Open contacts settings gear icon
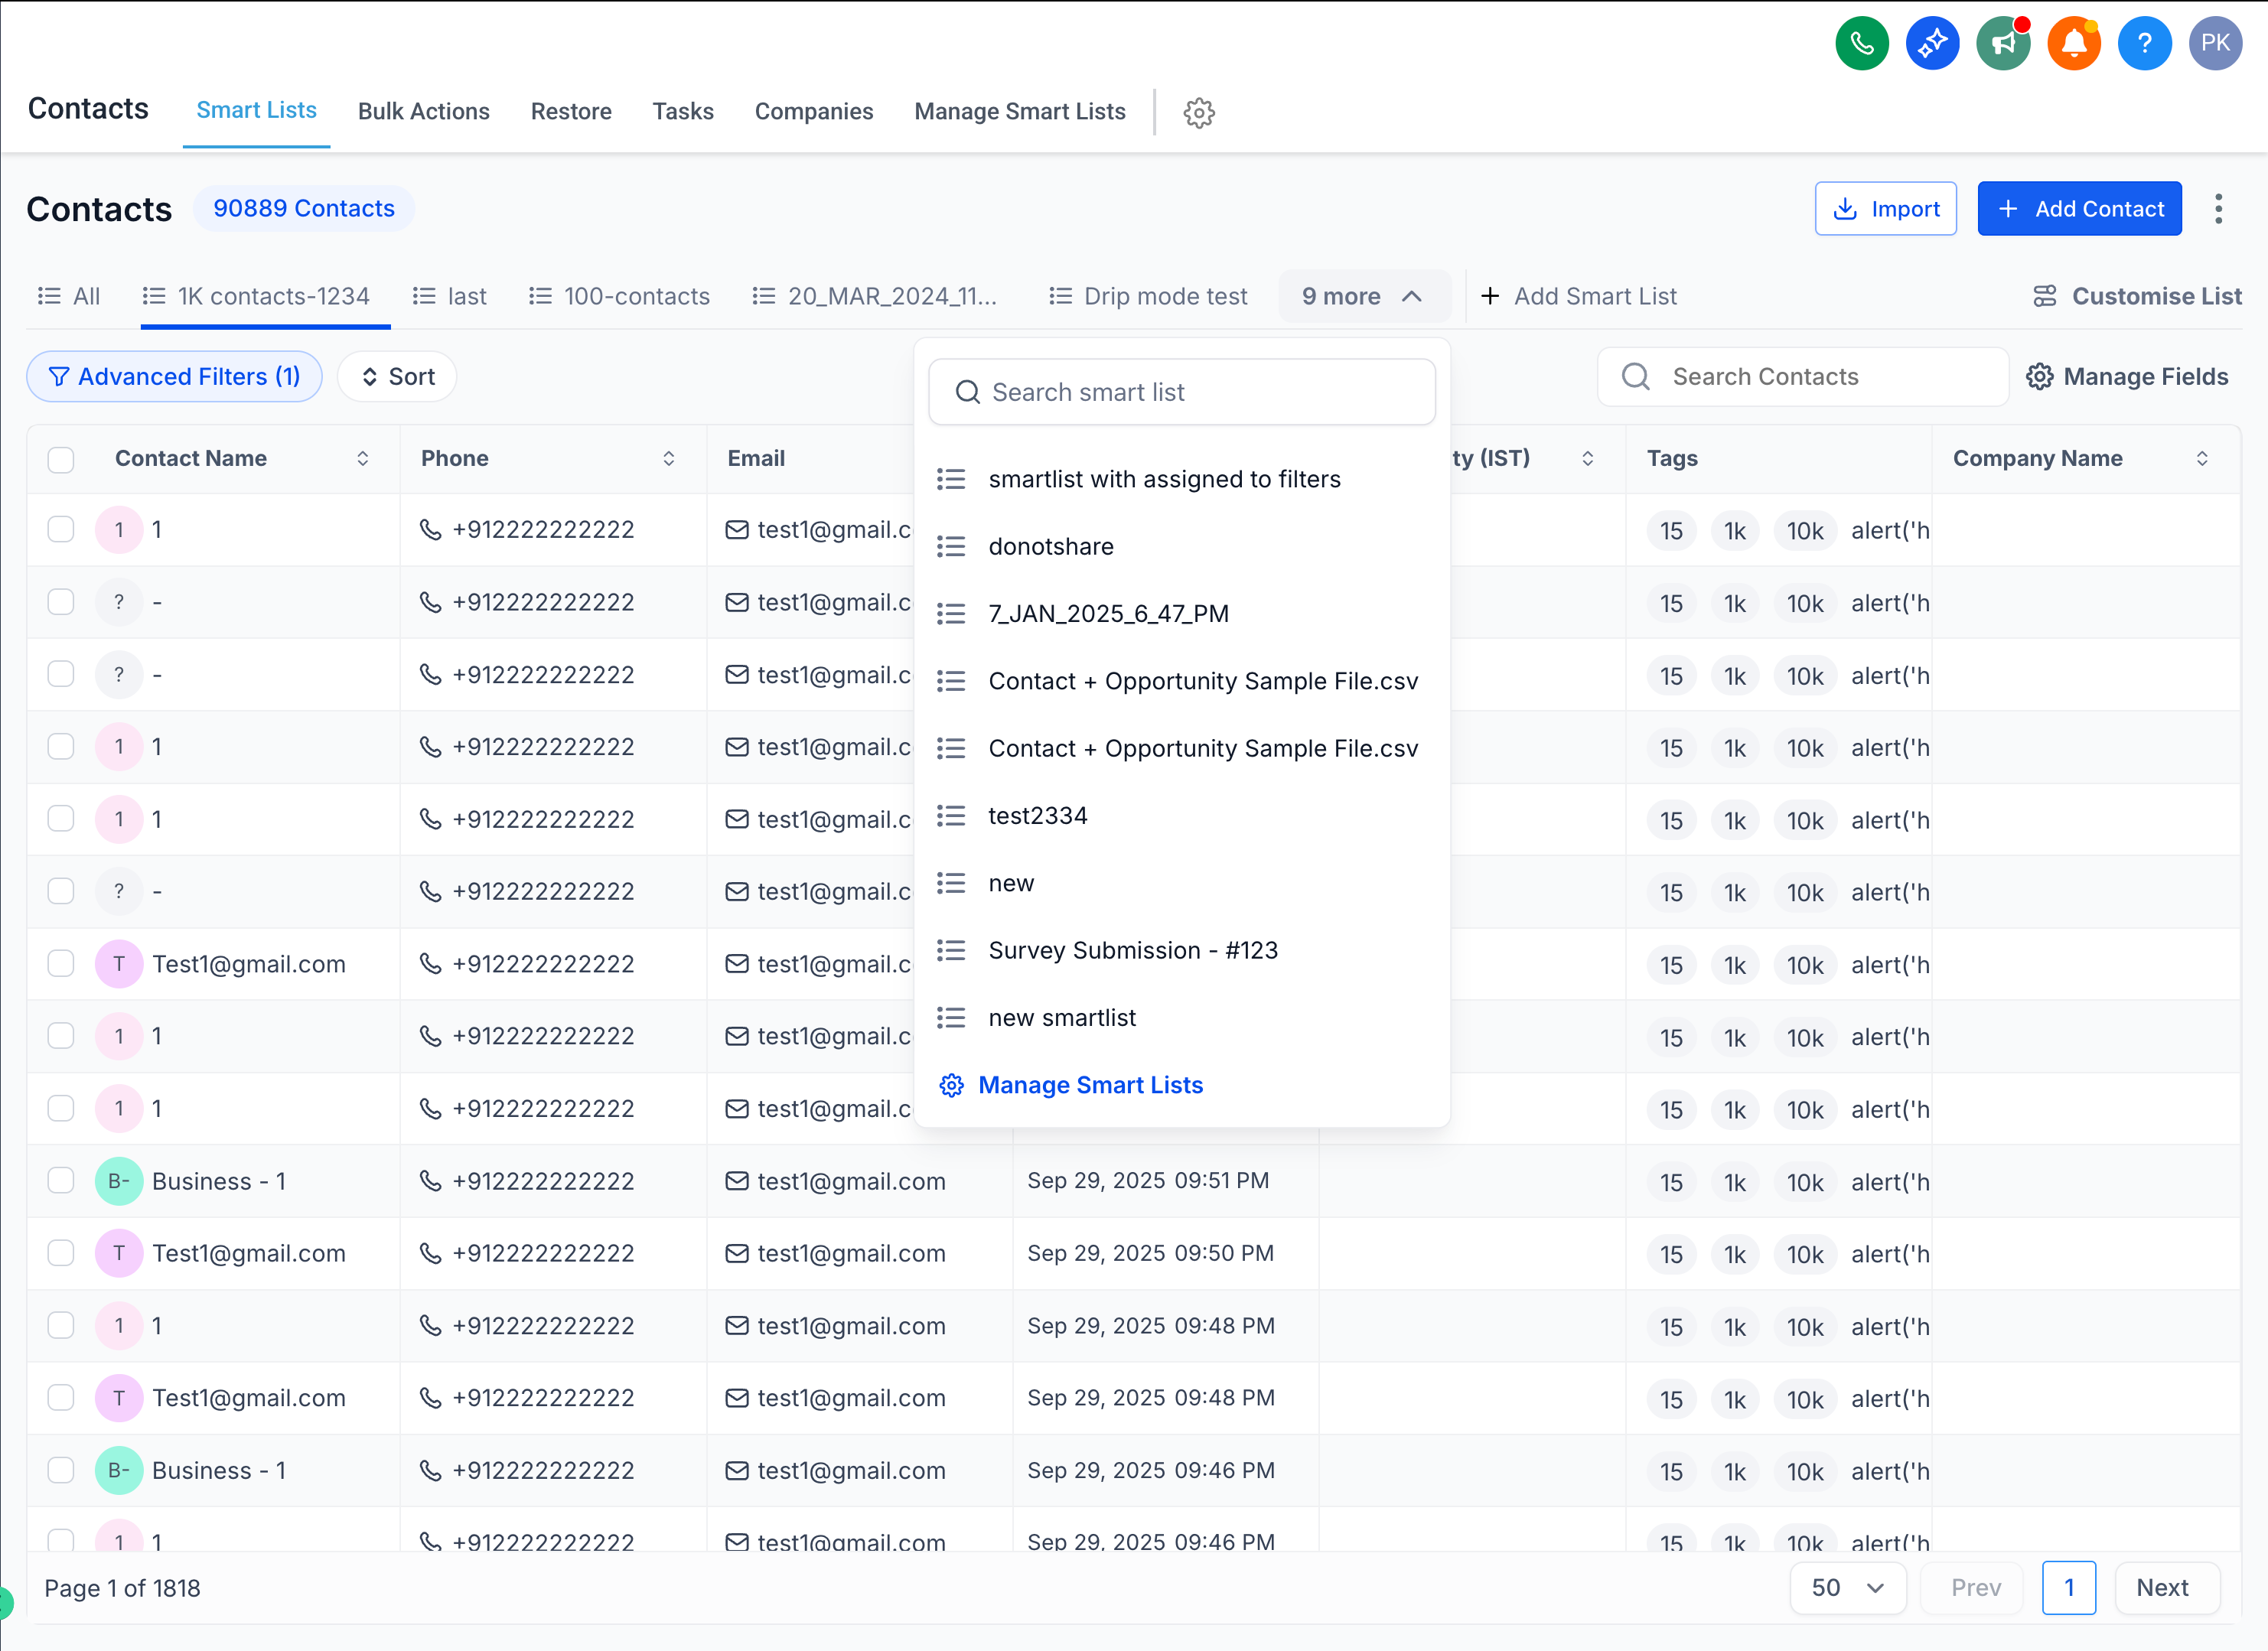The width and height of the screenshot is (2268, 1651). pyautogui.click(x=1199, y=112)
